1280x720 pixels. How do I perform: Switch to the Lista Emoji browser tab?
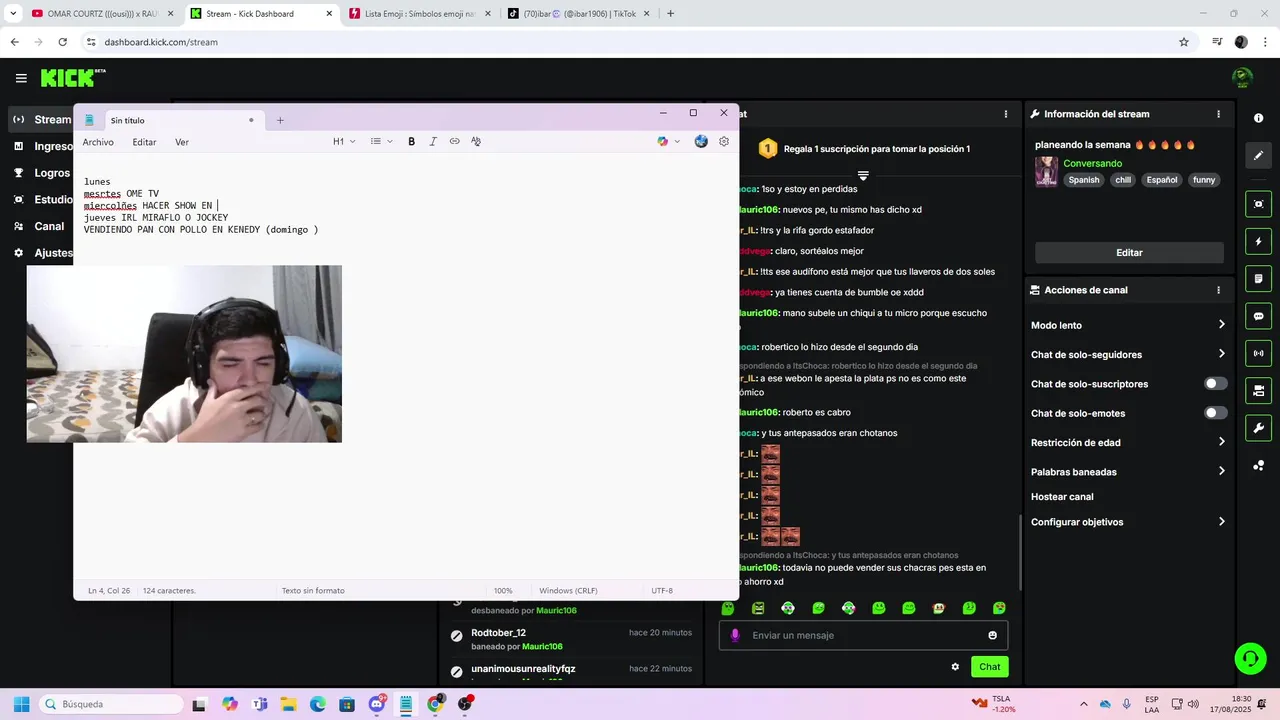[420, 13]
